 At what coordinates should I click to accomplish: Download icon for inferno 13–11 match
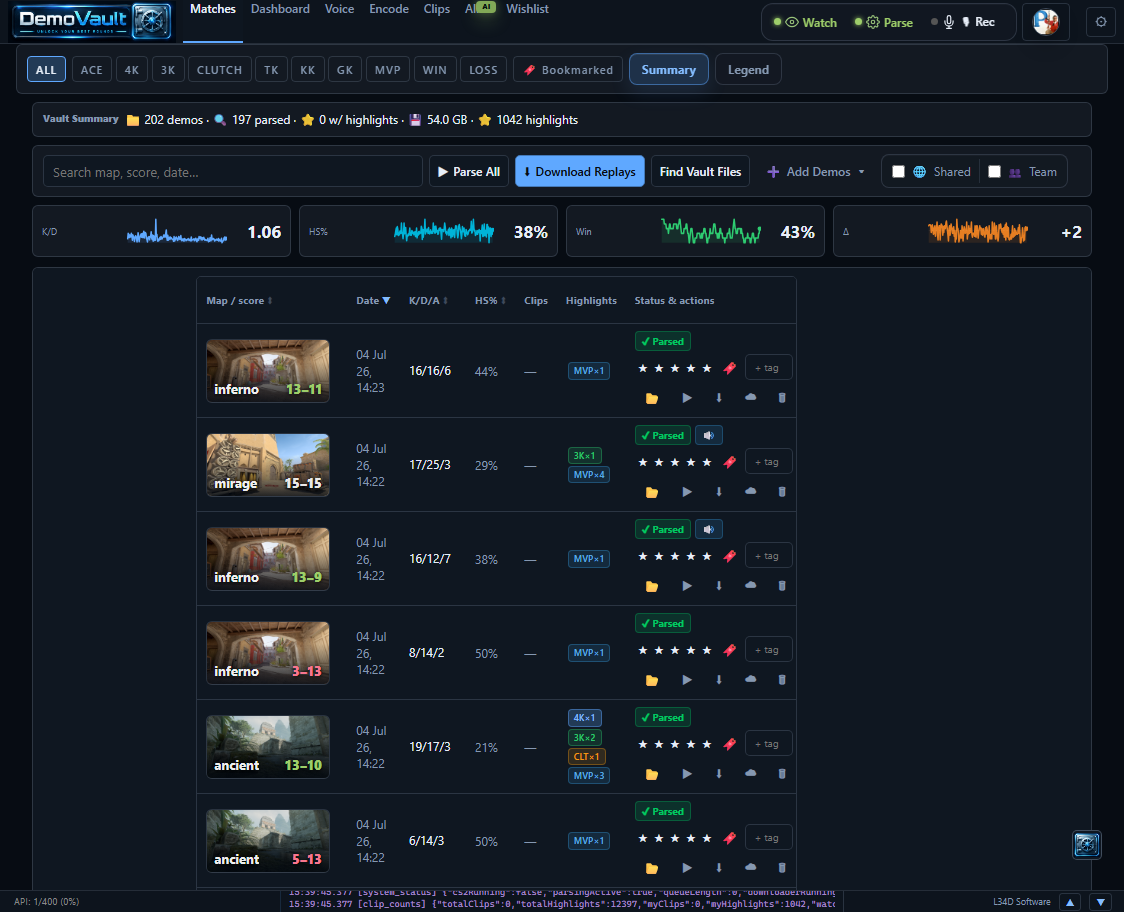[x=719, y=398]
